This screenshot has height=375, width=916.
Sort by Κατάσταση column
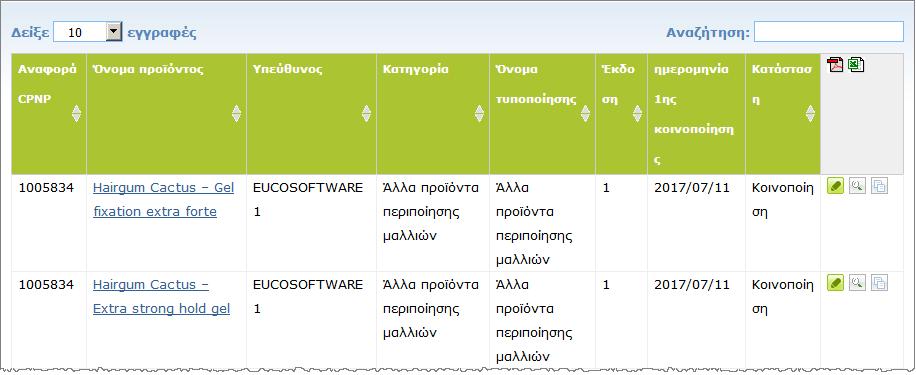click(x=810, y=113)
